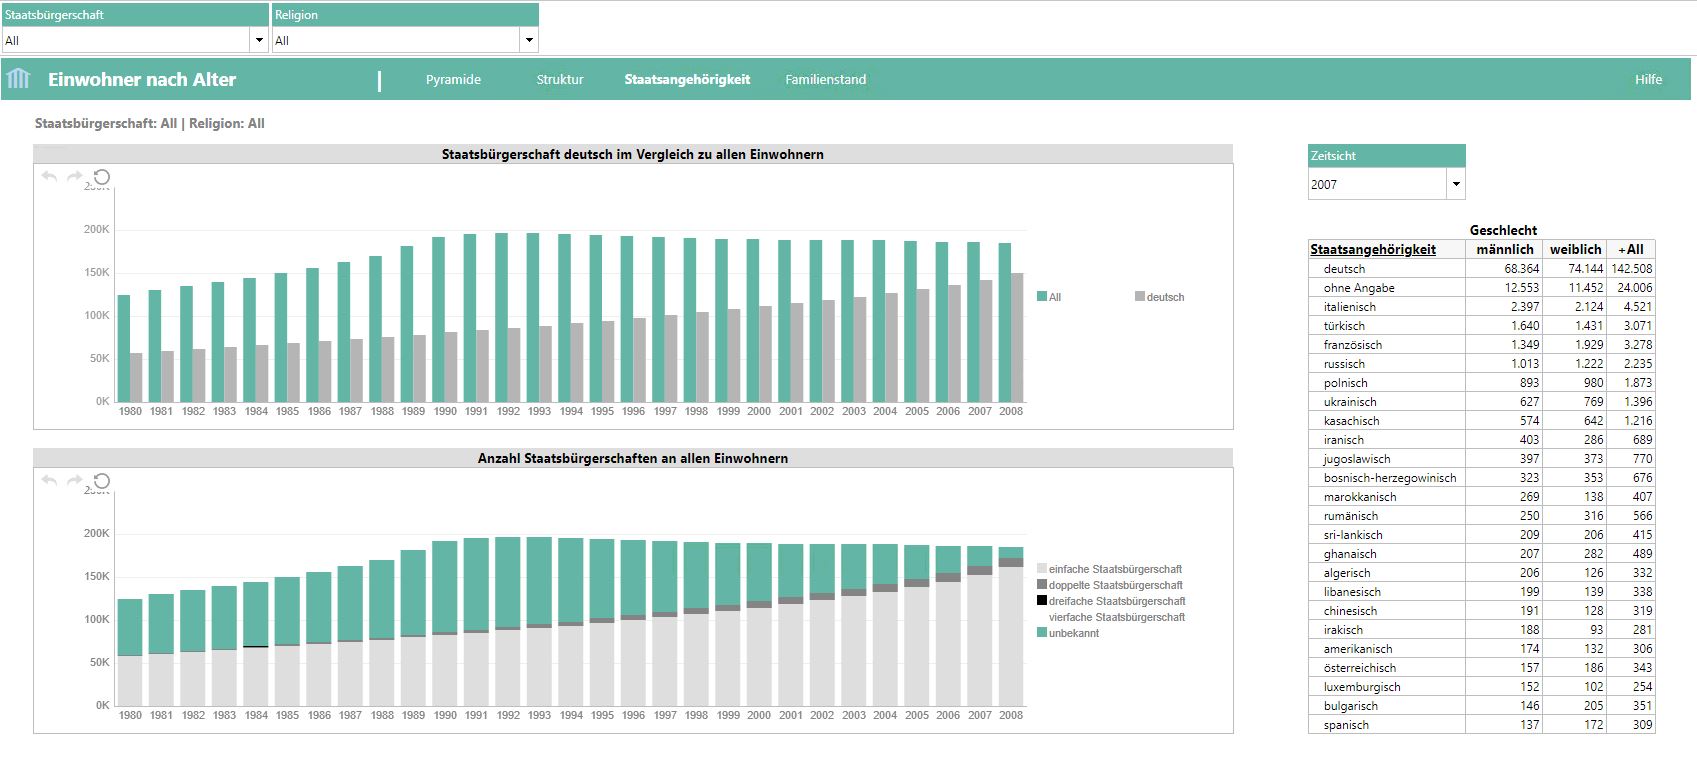Click undo arrow in the lower chart
The height and width of the screenshot is (777, 1697).
click(49, 481)
